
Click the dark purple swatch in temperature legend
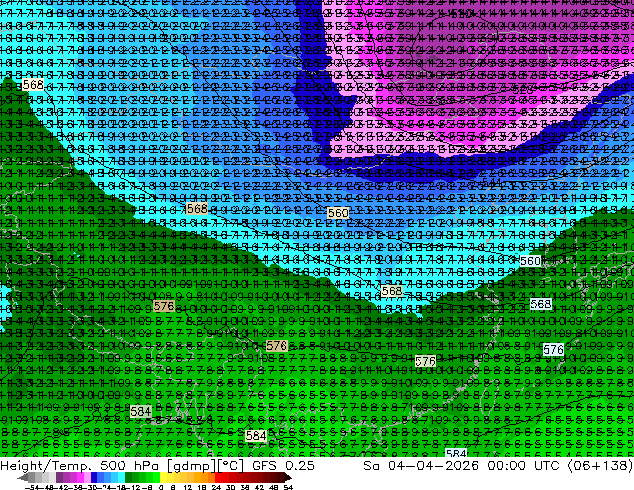pyautogui.click(x=59, y=477)
